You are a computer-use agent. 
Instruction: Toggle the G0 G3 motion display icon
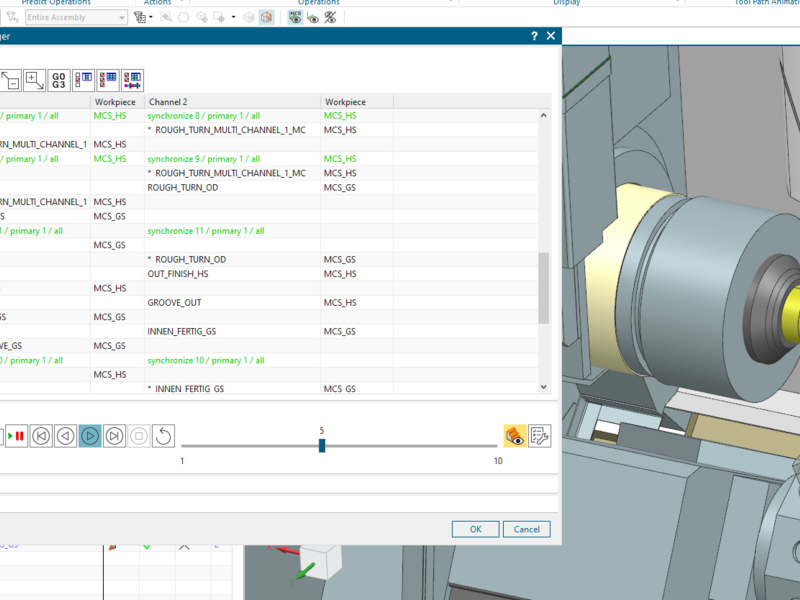click(x=59, y=80)
